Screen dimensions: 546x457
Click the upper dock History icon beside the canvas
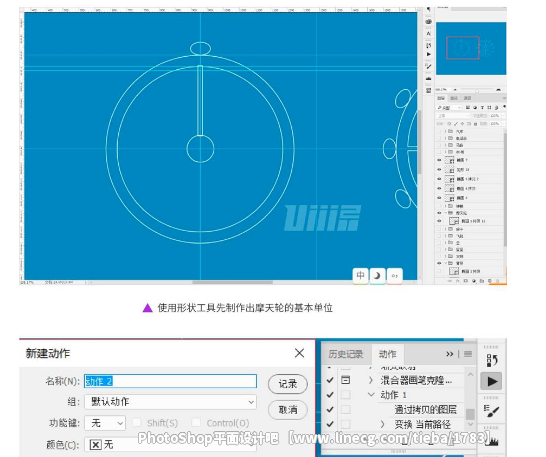pyautogui.click(x=429, y=45)
